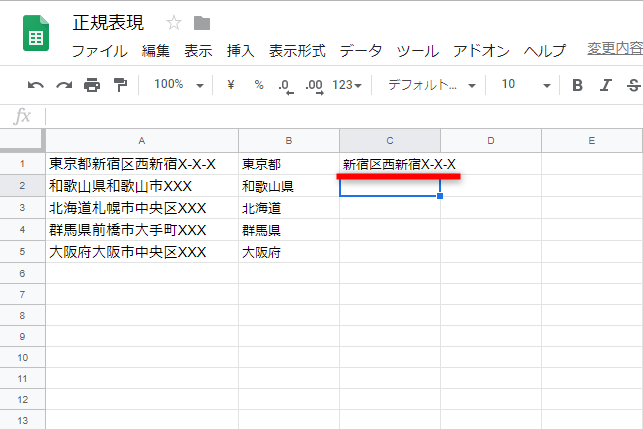Toggle italic formatting

pyautogui.click(x=606, y=85)
